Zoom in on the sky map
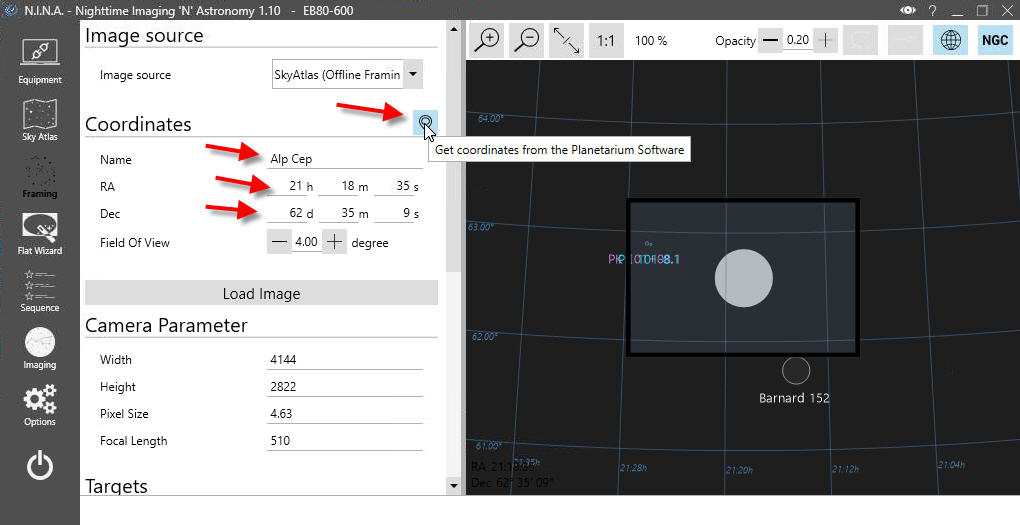Viewport: 1020px width, 525px height. [487, 41]
